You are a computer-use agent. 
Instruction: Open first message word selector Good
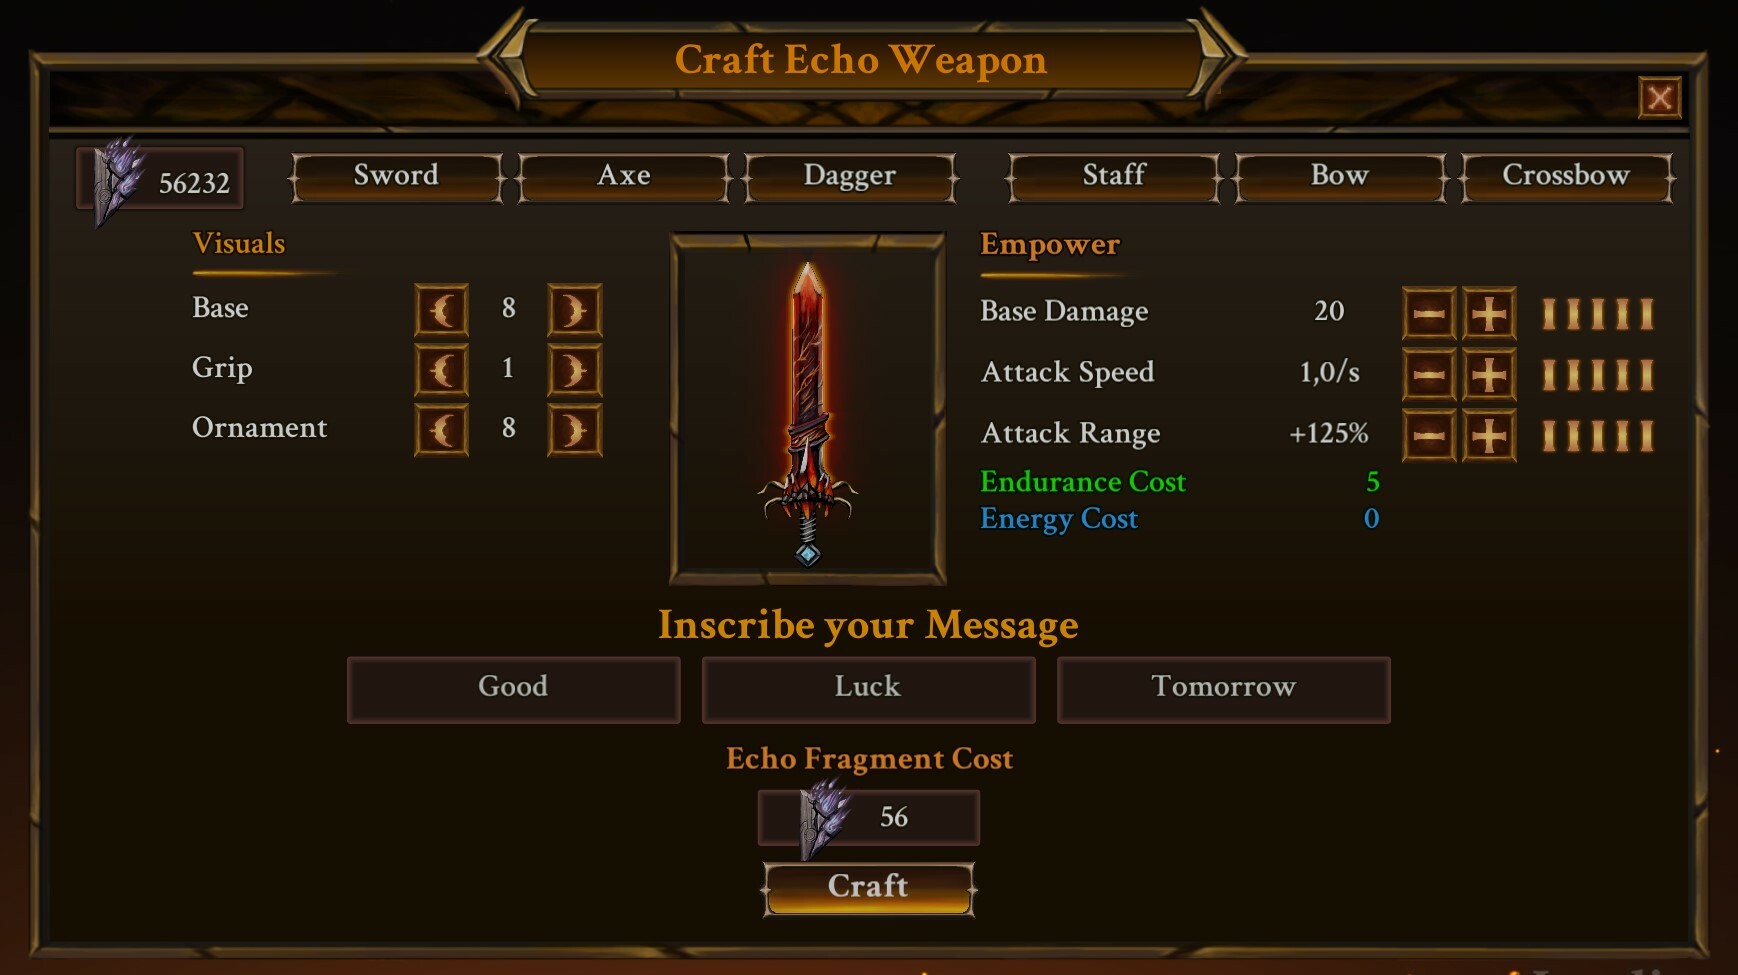[x=514, y=689]
